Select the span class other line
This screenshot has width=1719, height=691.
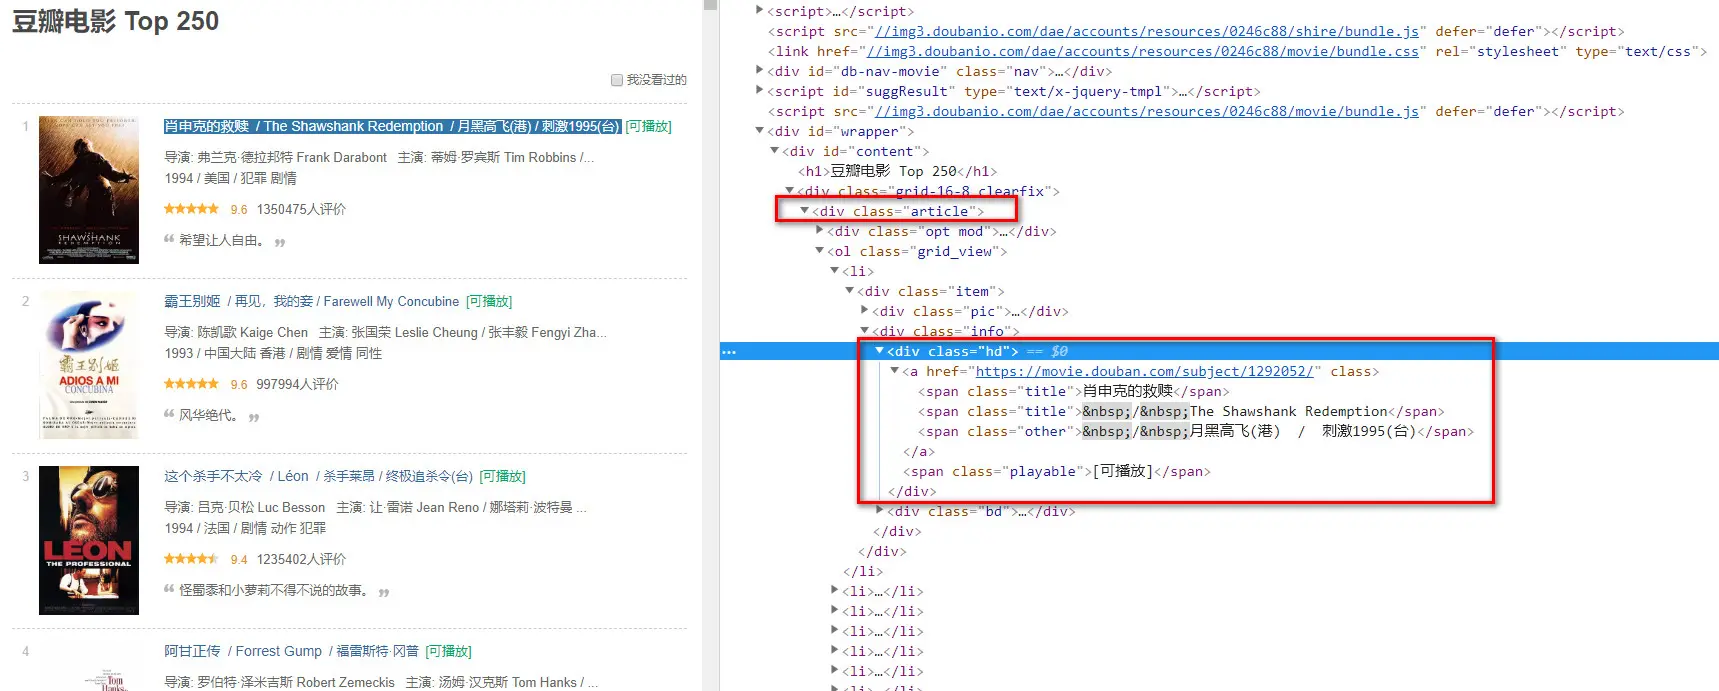pos(1195,431)
